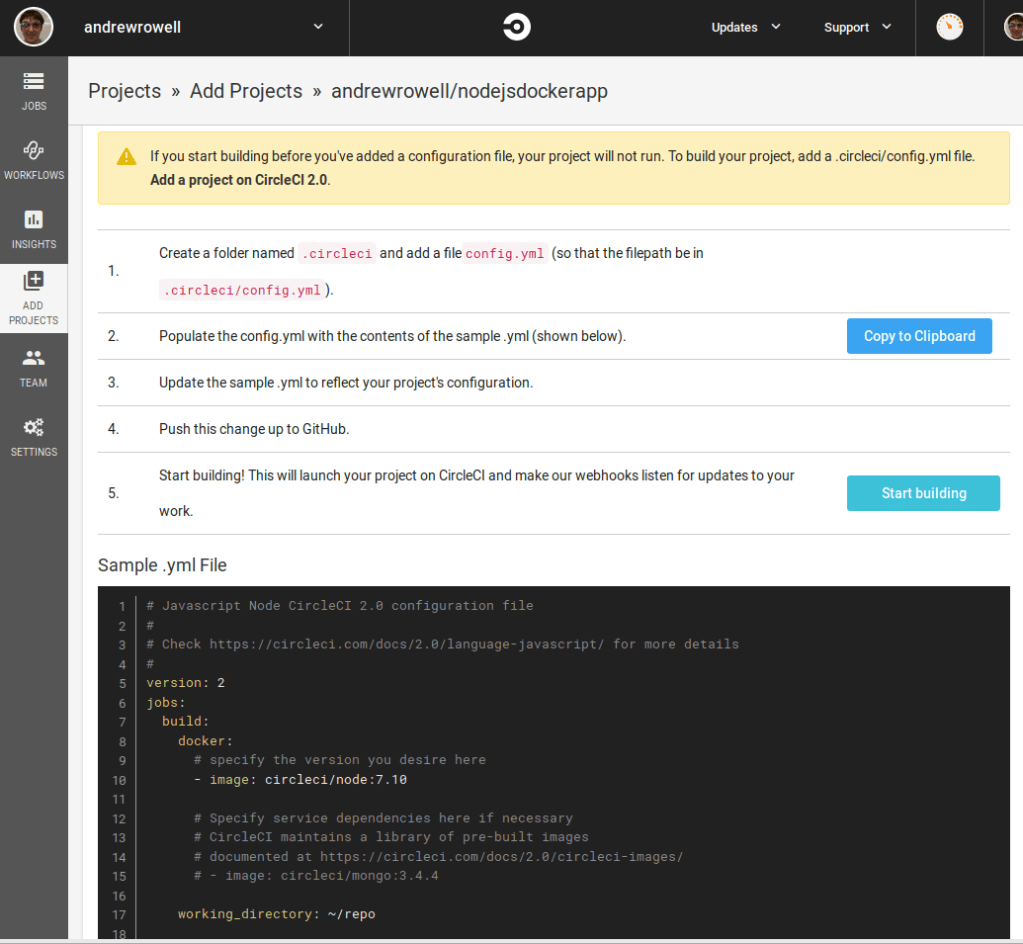Click the profile avatar at top right
The image size is (1023, 944).
pos(1012,28)
